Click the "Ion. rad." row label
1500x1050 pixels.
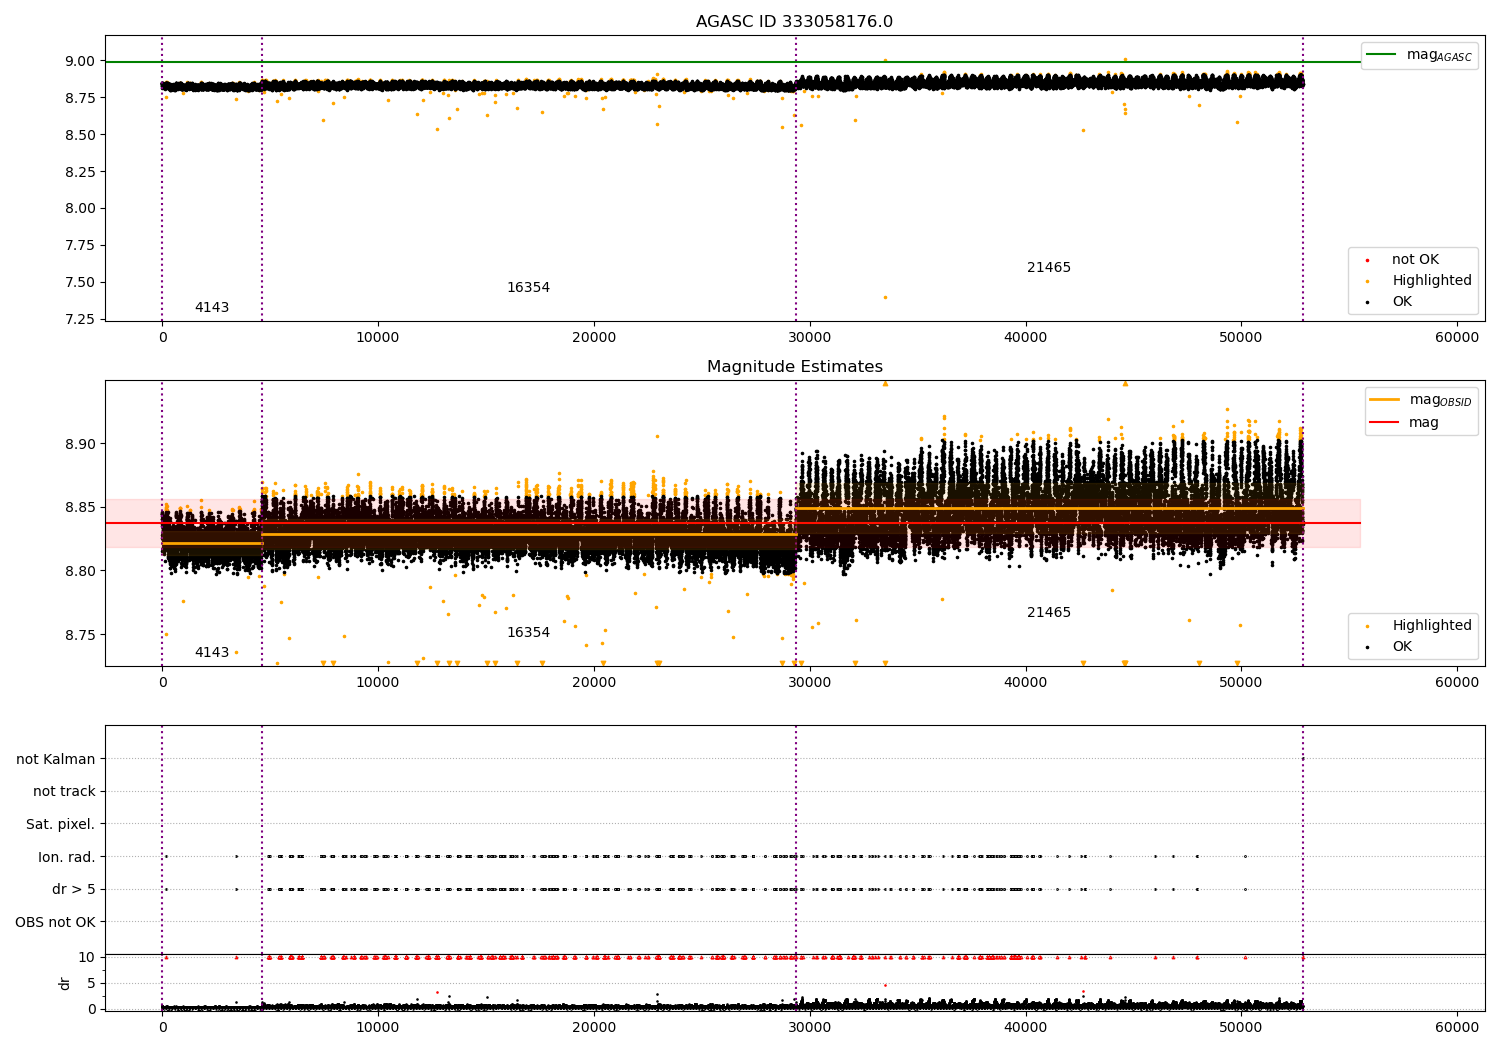(x=67, y=857)
